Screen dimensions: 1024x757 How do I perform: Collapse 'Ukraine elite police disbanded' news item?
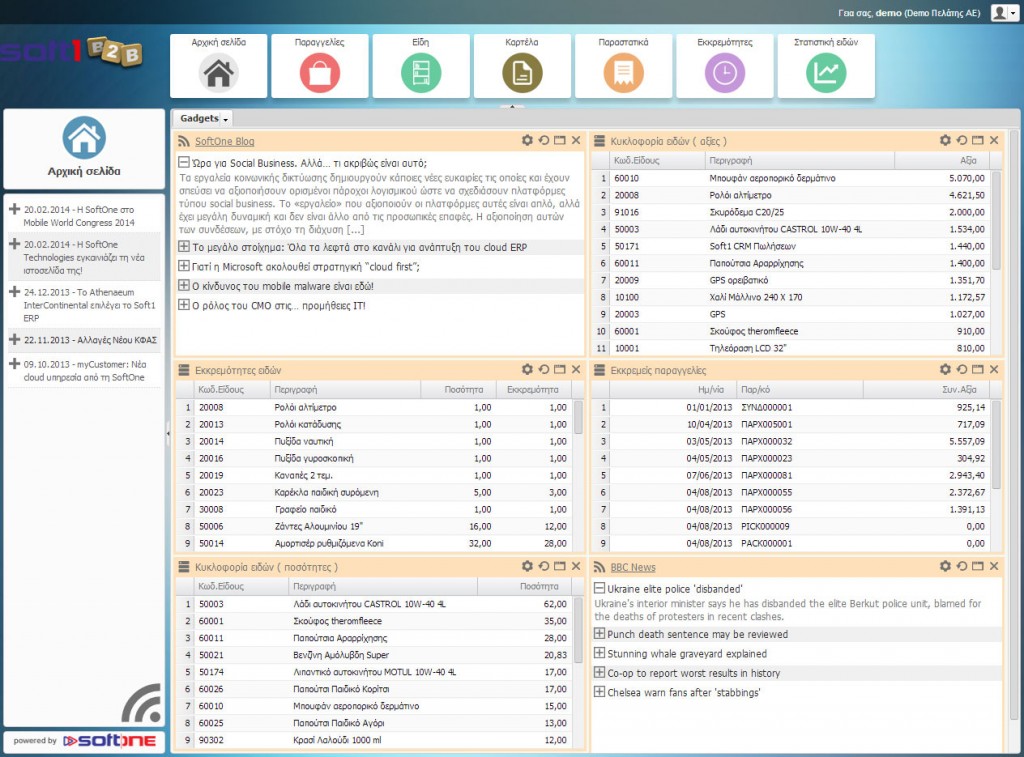pos(600,588)
